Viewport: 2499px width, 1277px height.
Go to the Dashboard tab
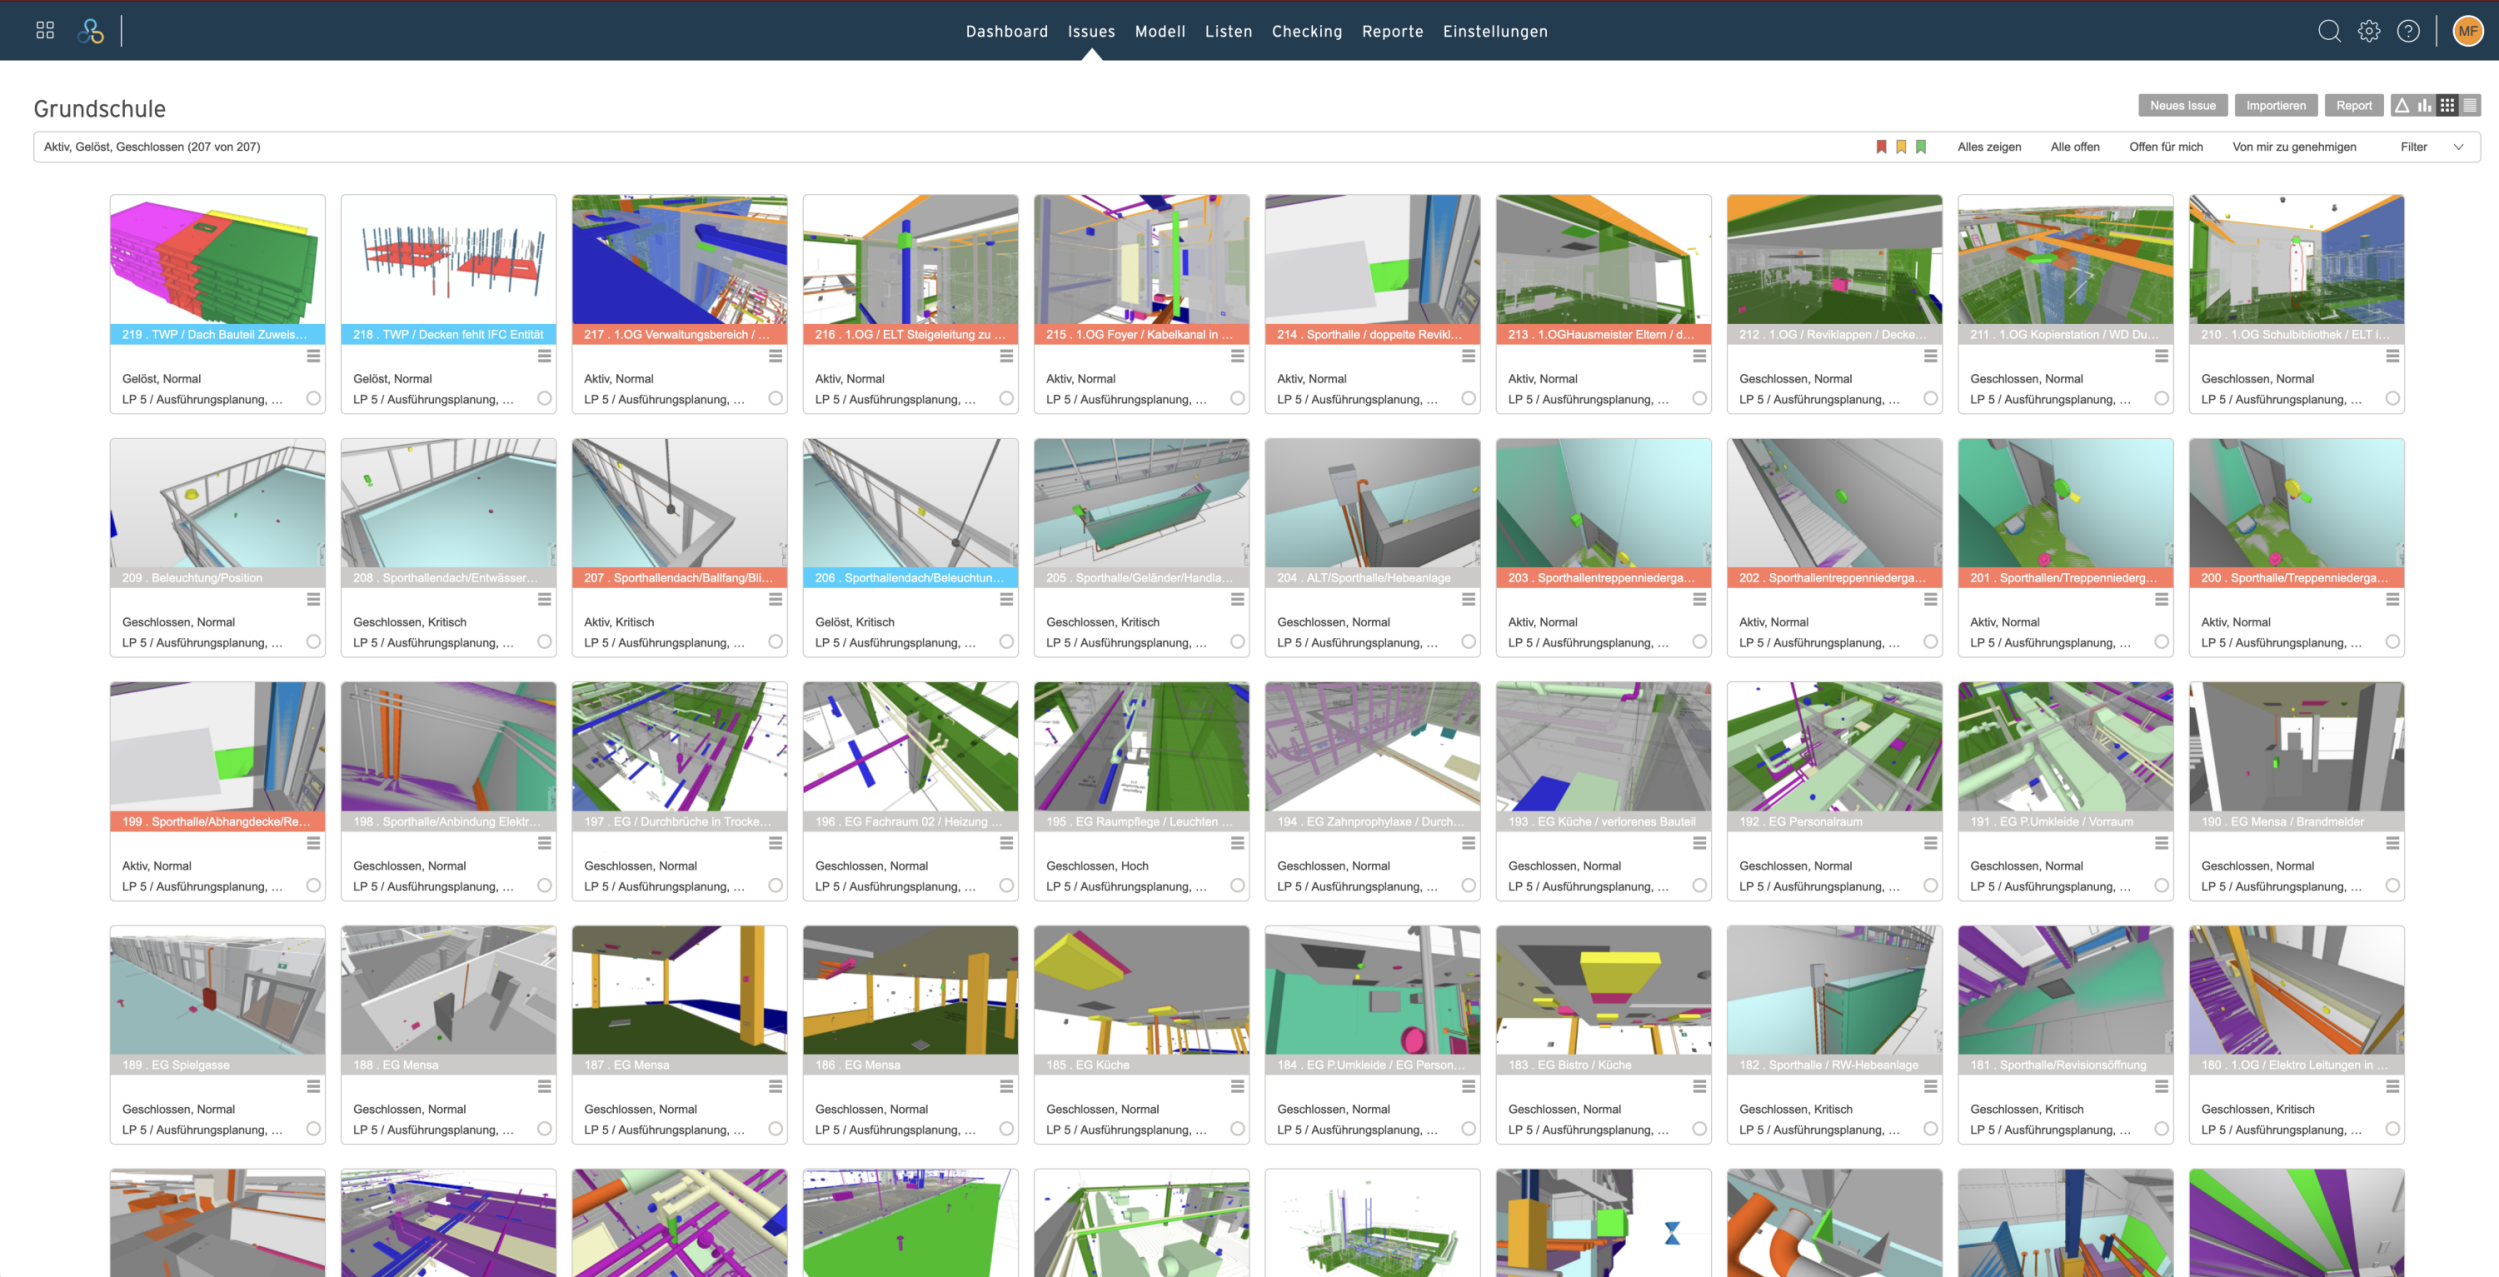click(x=1006, y=31)
